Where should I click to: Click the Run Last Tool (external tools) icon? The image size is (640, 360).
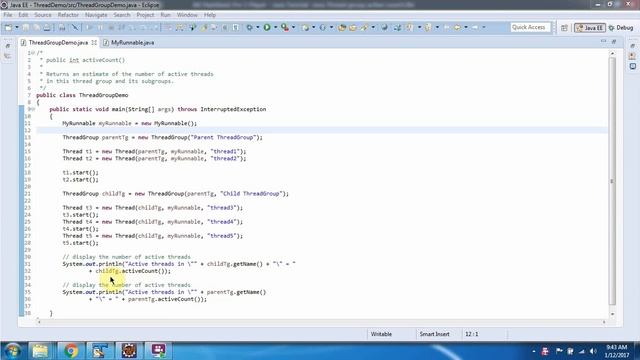[x=285, y=27]
